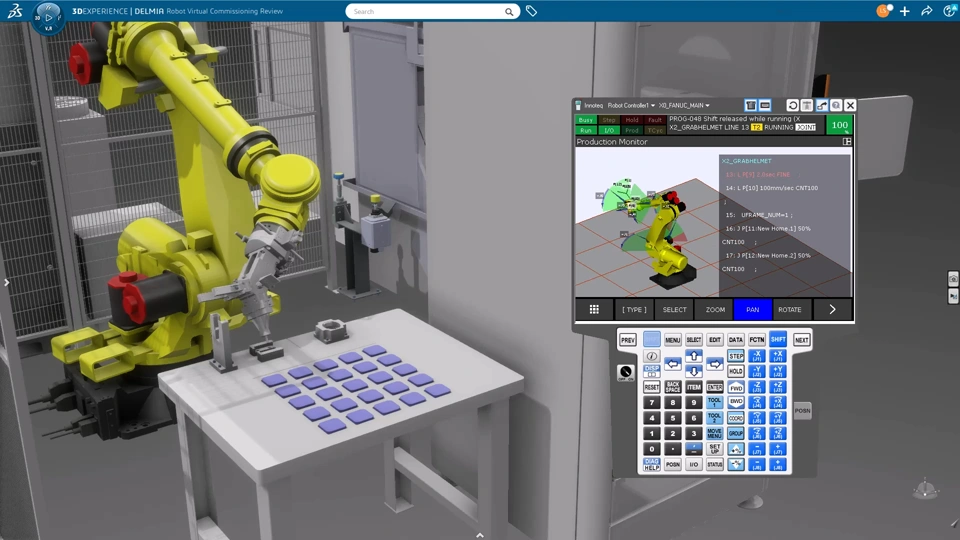The height and width of the screenshot is (540, 960).
Task: Click the RESET key on the keypad
Action: click(x=651, y=387)
